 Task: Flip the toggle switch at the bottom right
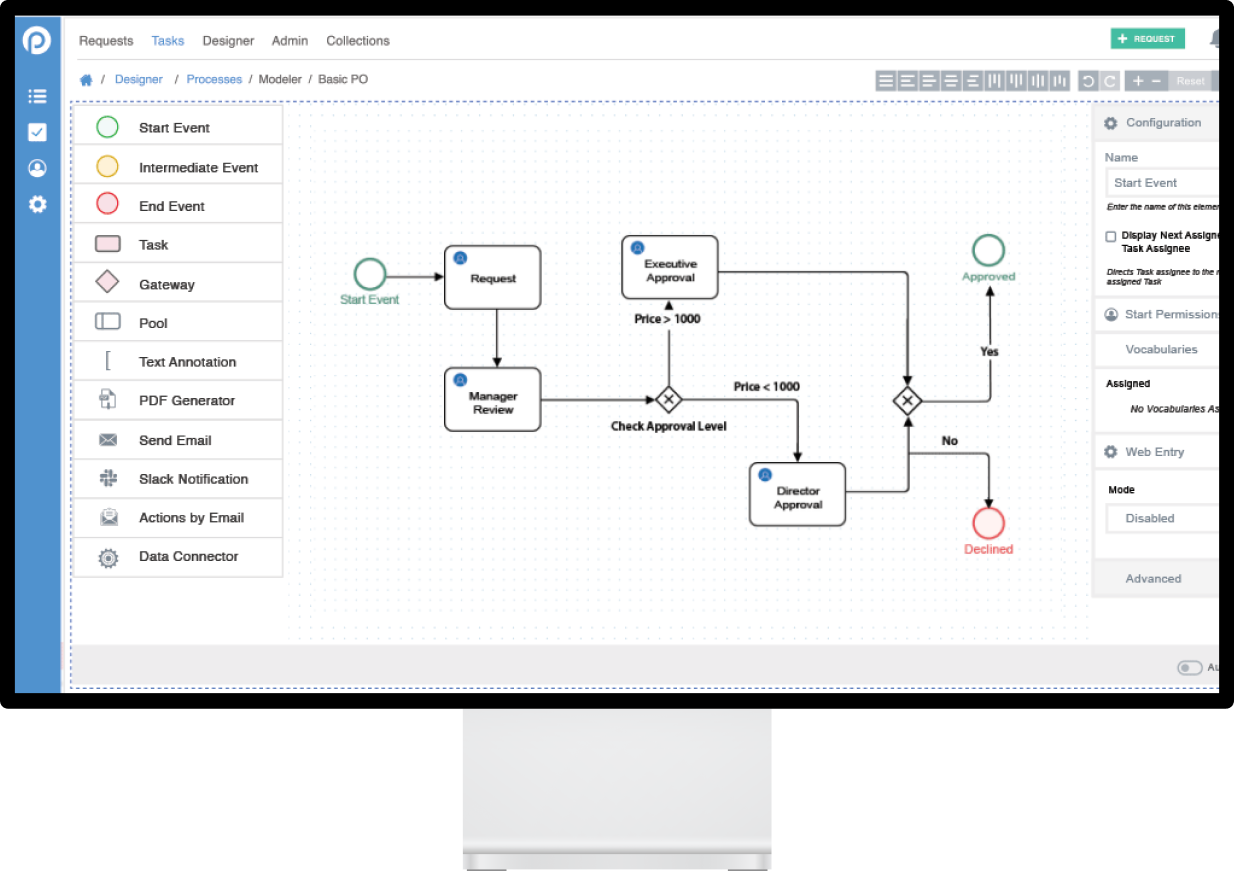coord(1189,667)
